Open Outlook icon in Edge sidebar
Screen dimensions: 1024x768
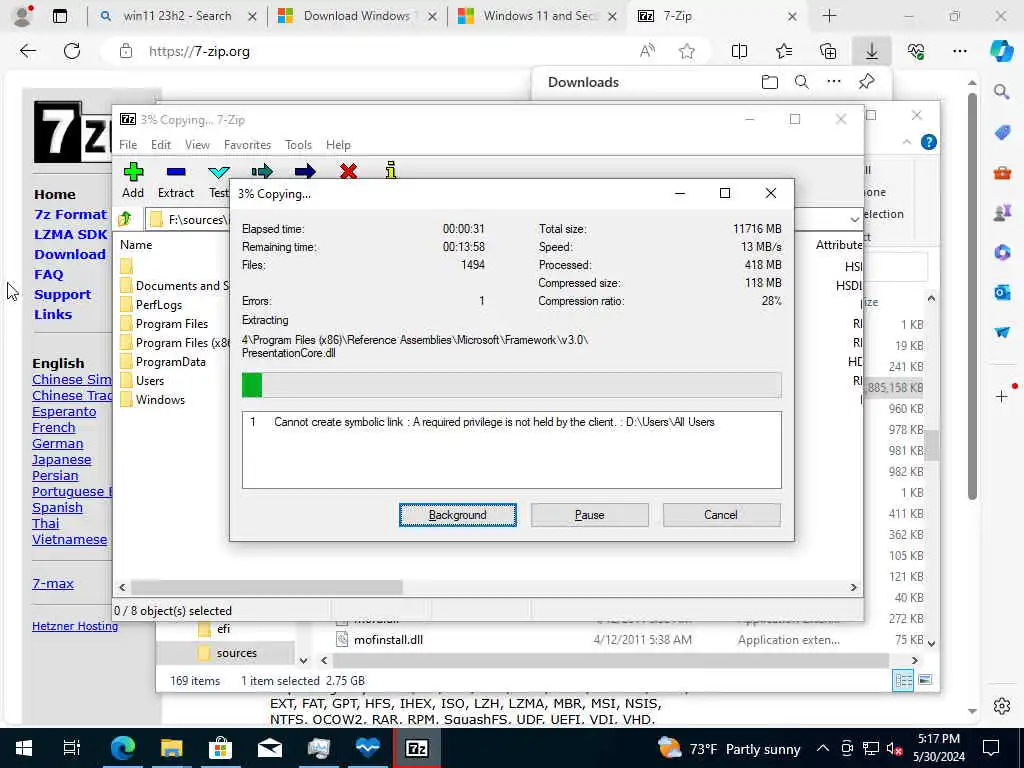click(1002, 292)
